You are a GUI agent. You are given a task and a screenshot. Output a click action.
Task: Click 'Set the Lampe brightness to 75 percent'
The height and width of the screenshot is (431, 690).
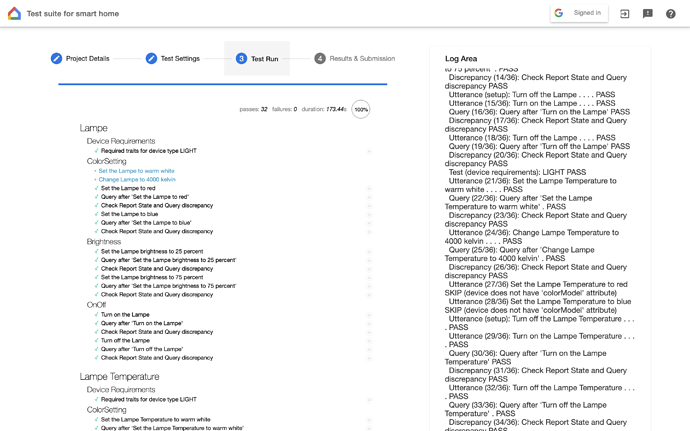coord(152,277)
